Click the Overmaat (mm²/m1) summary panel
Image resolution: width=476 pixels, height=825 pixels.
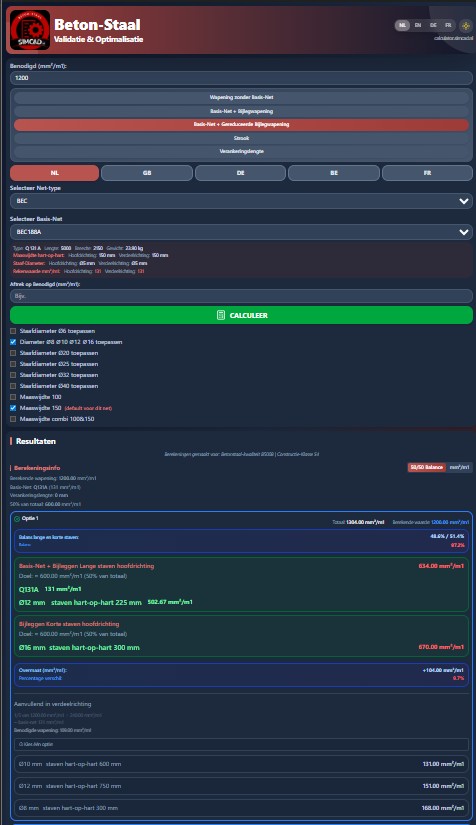241,675
